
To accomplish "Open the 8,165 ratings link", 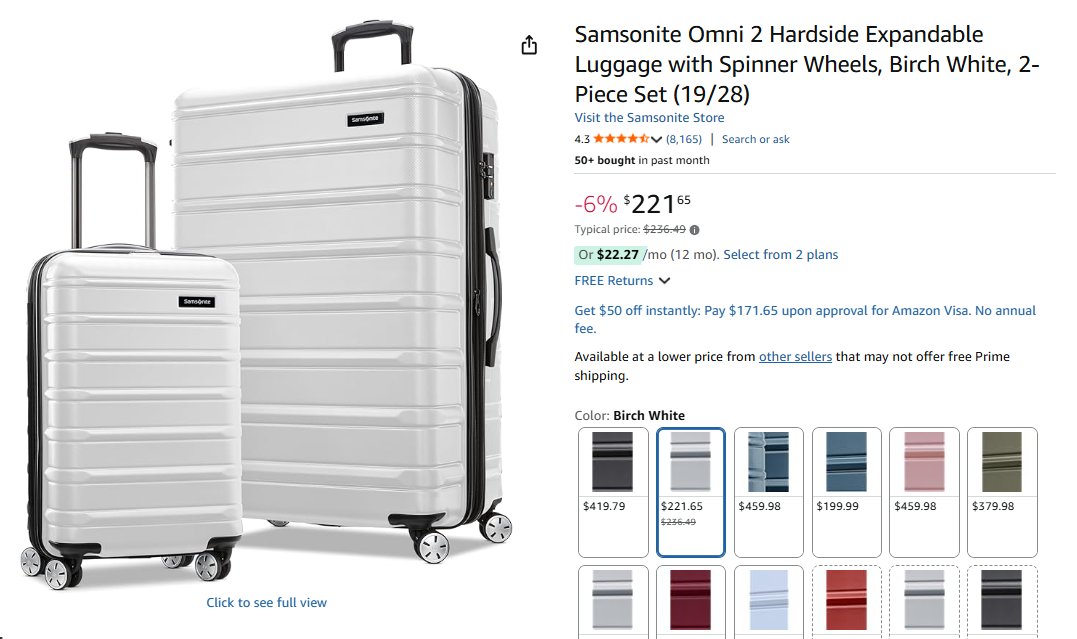I will [684, 139].
